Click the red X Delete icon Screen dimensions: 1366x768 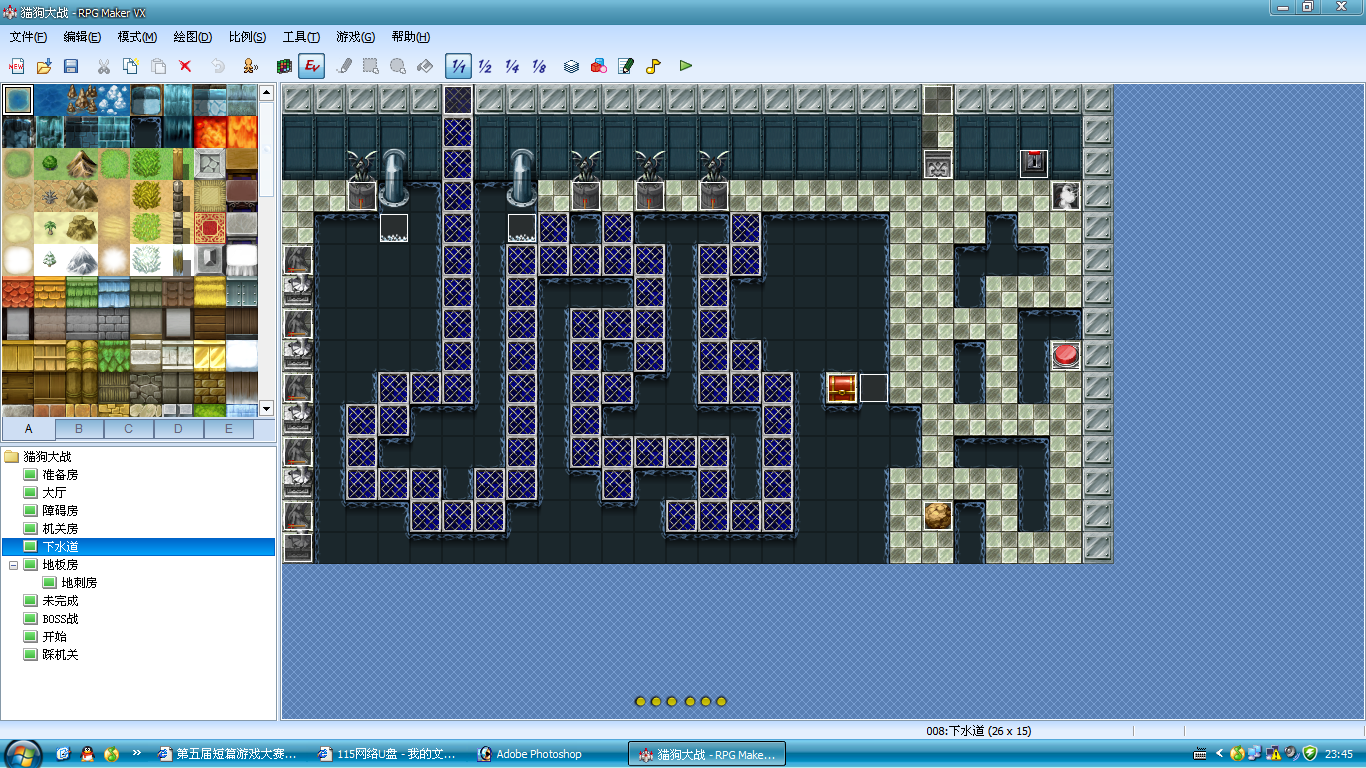click(x=185, y=66)
